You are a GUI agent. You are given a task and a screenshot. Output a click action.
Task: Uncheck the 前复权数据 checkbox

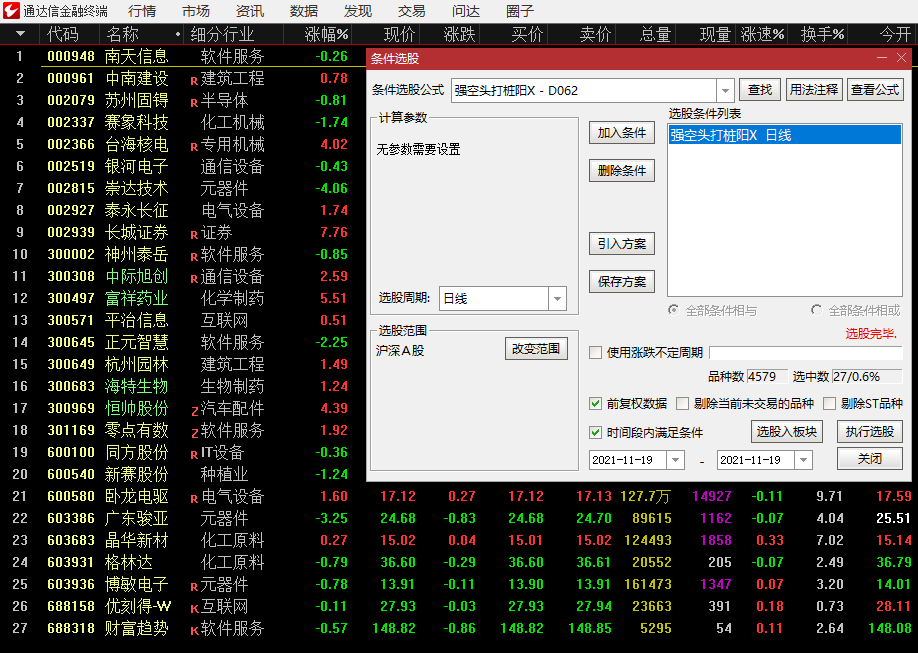click(x=596, y=404)
